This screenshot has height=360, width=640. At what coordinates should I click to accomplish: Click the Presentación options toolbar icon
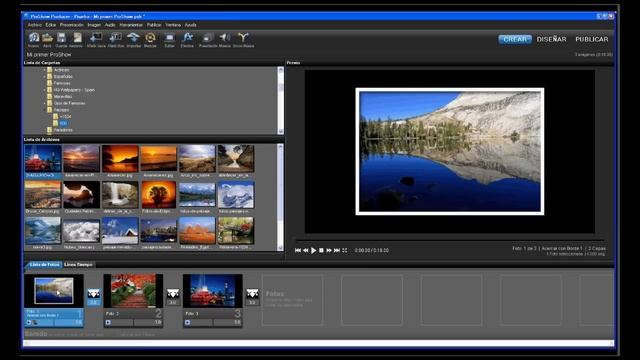pyautogui.click(x=208, y=38)
